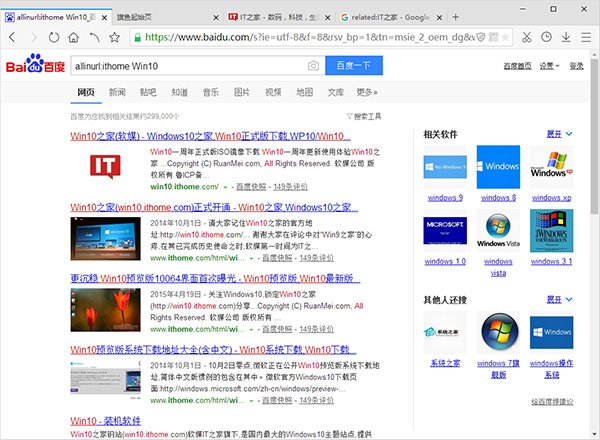
Task: Click the camera icon in Baidu search box
Action: (313, 66)
